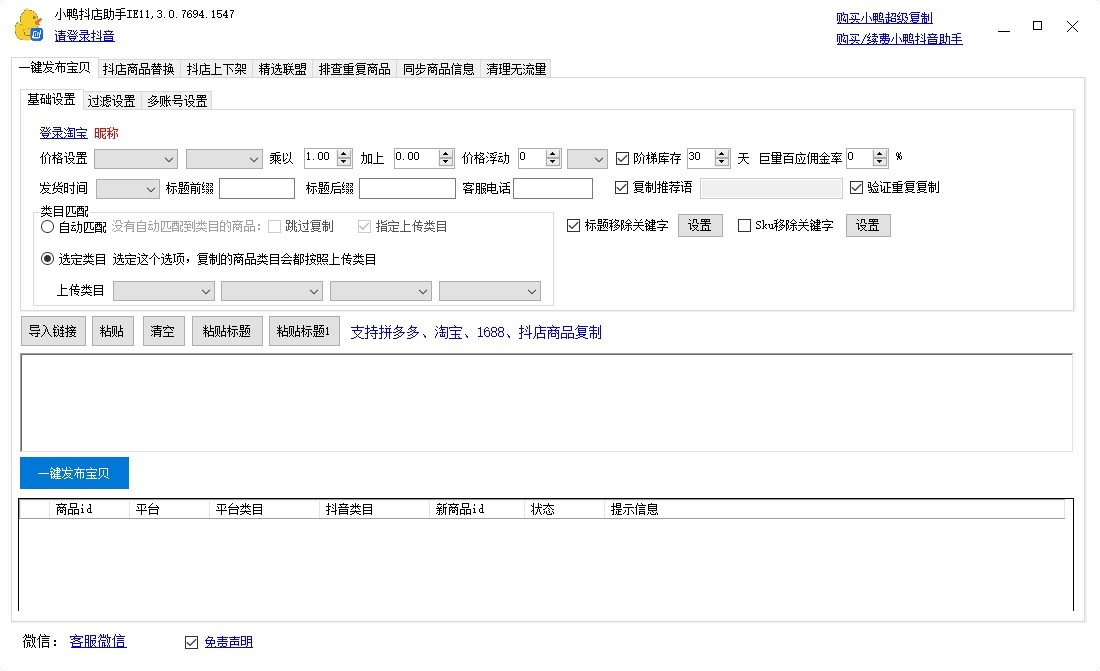Open the 排查重复商品 tab

(354, 69)
